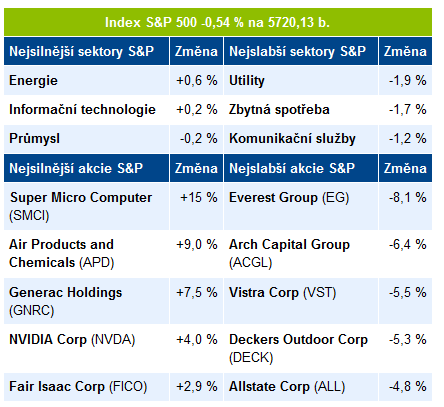The height and width of the screenshot is (407, 444).
Task: Click the Nejsilnější akcie S&P header
Action: coord(87,168)
